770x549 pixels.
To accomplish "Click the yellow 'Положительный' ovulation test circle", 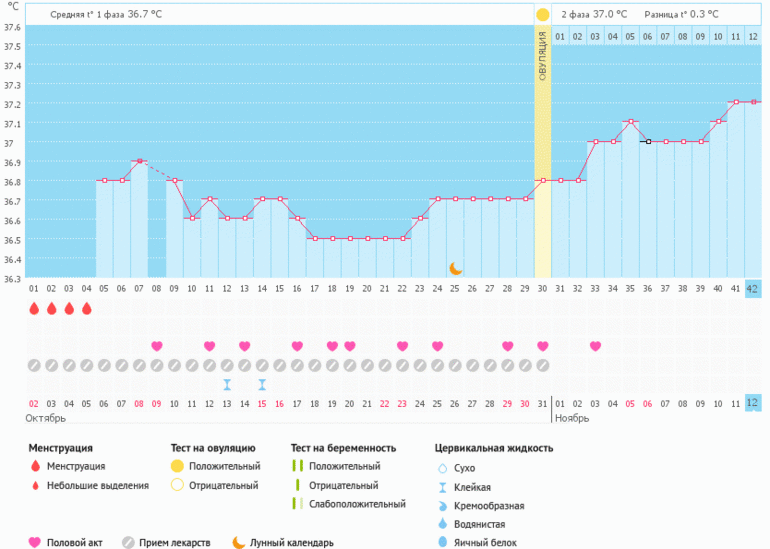I will click(x=177, y=466).
